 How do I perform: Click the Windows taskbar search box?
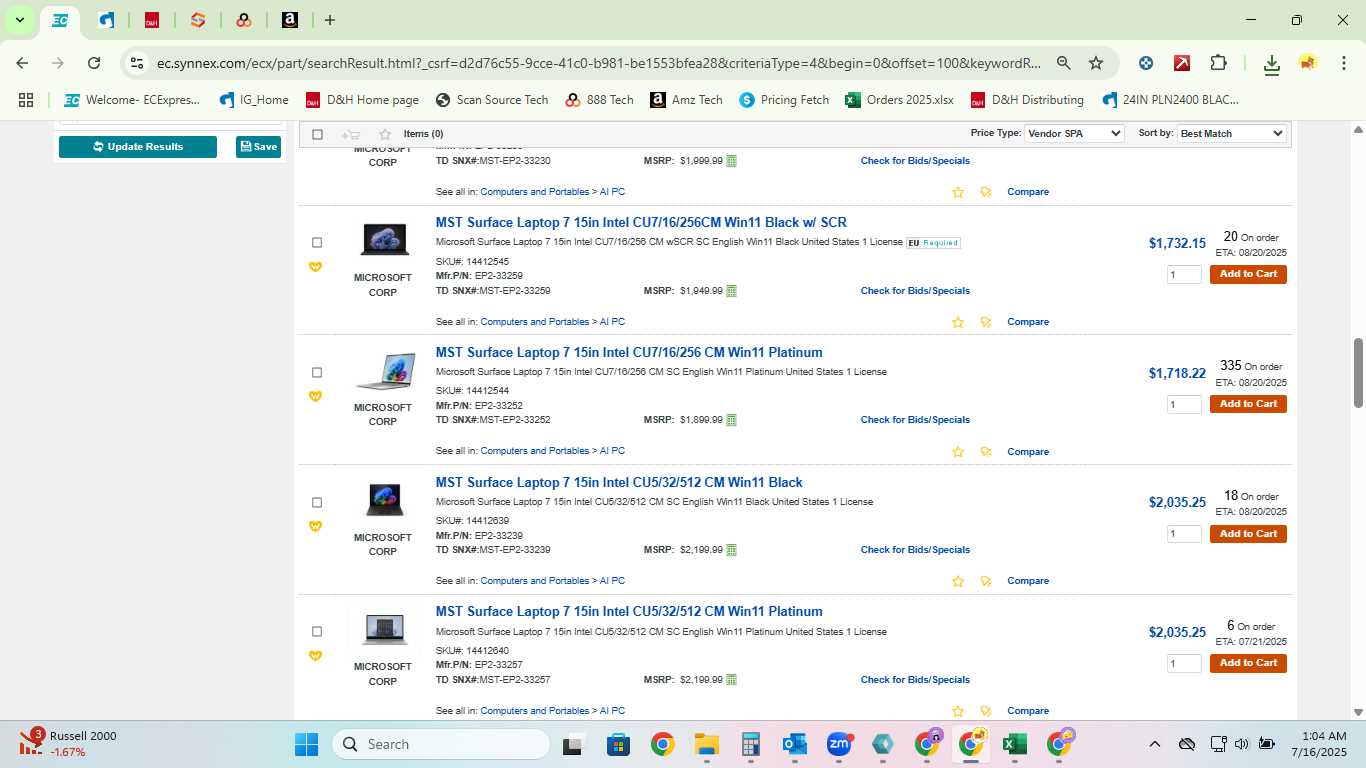[x=441, y=744]
